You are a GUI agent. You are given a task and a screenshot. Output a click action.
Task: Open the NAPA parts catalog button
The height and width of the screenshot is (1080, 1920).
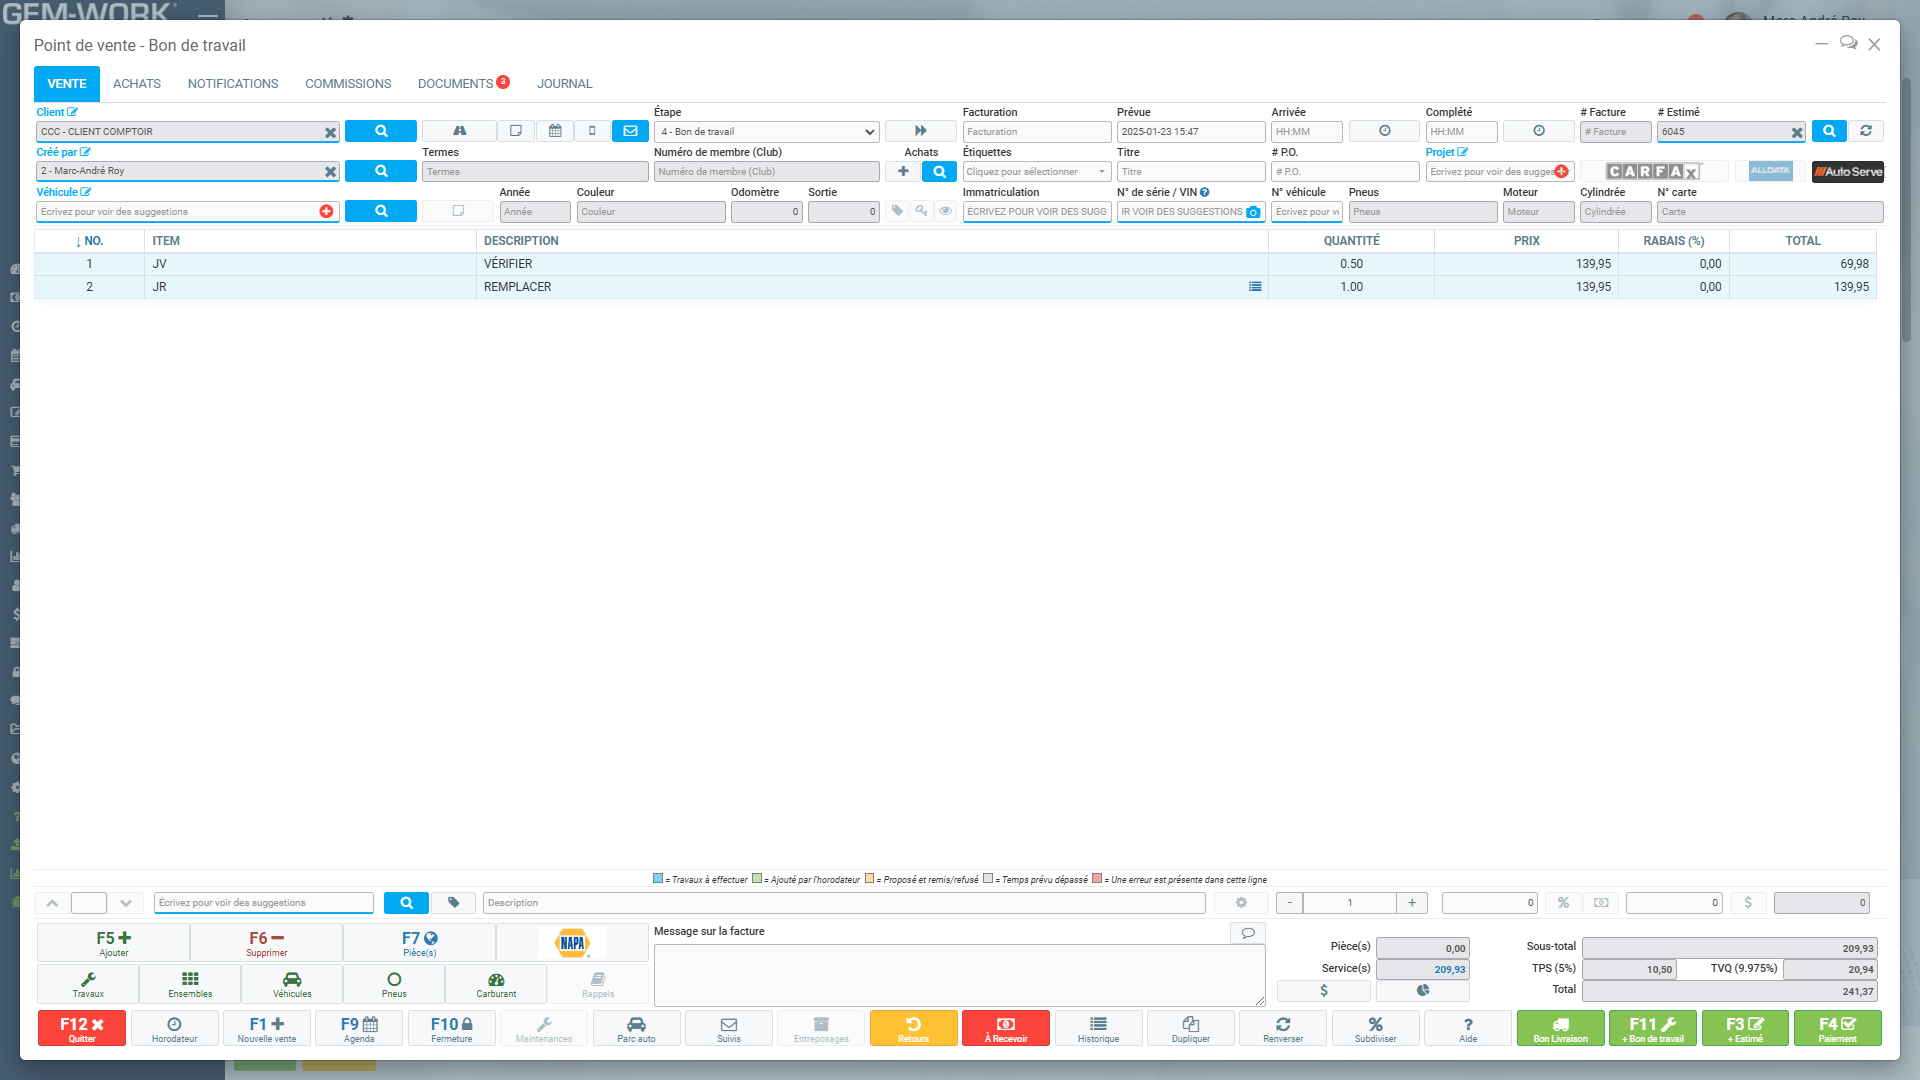[572, 942]
